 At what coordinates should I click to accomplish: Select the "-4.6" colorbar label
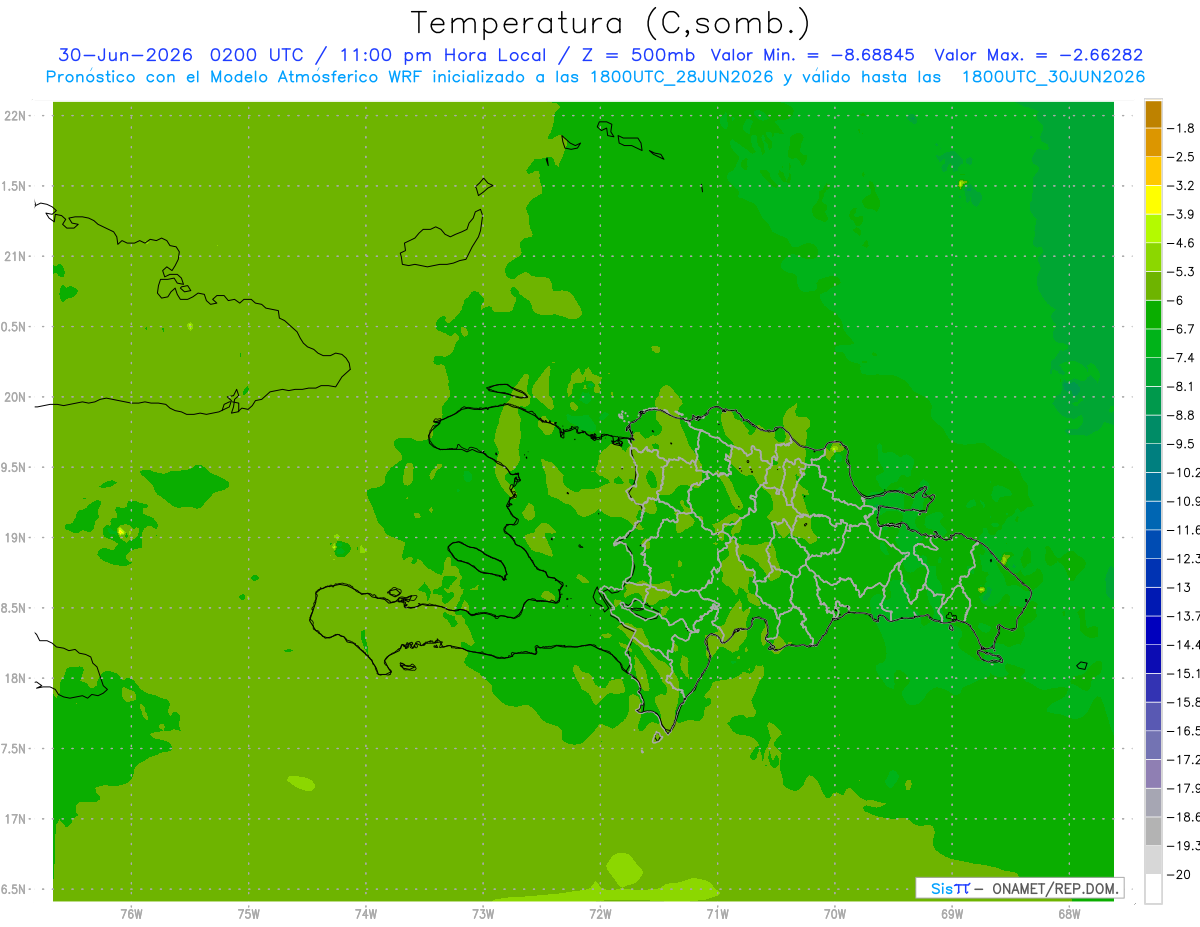coord(1182,243)
